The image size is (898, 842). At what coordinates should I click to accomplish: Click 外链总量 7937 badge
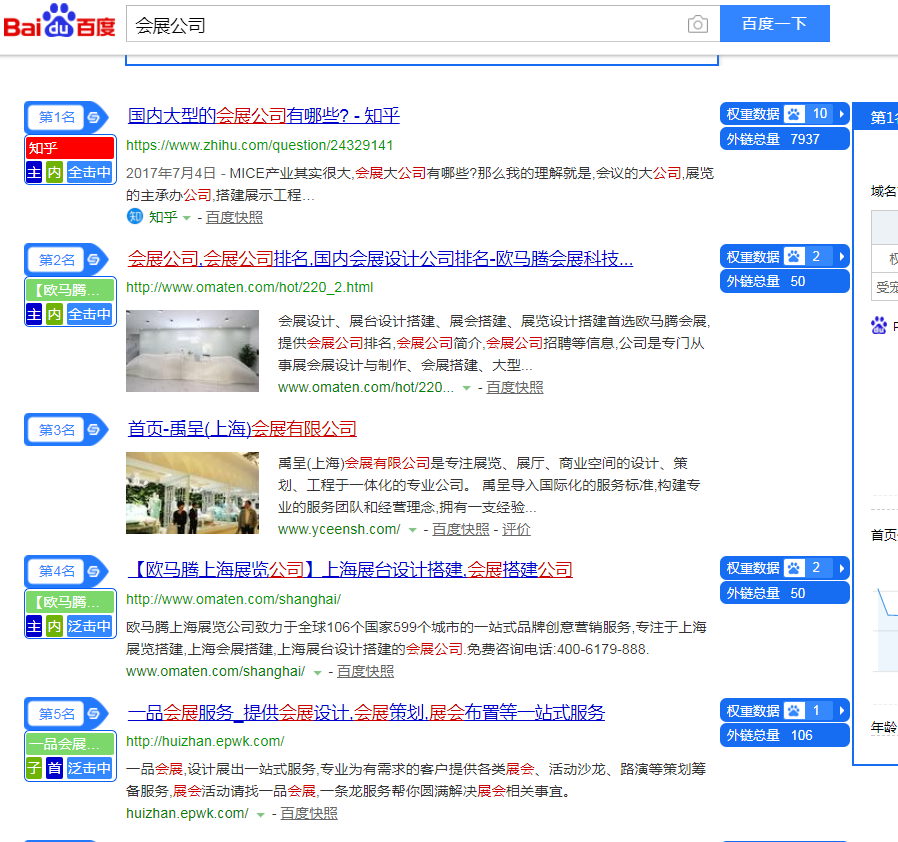(785, 139)
